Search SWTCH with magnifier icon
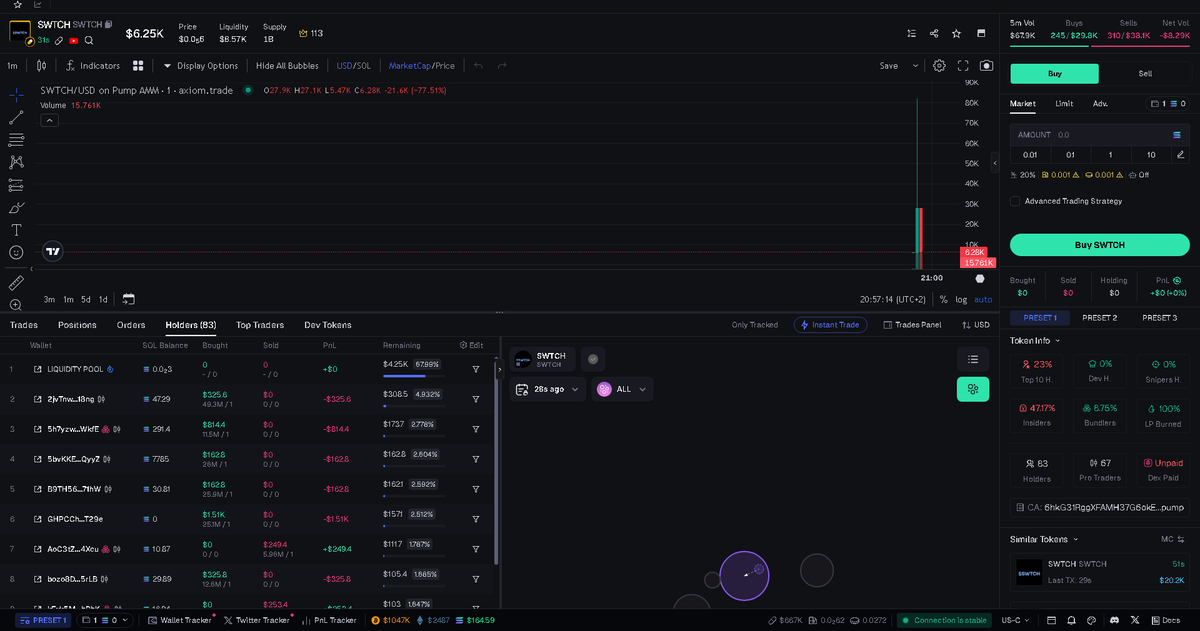The height and width of the screenshot is (631, 1200). tap(89, 41)
